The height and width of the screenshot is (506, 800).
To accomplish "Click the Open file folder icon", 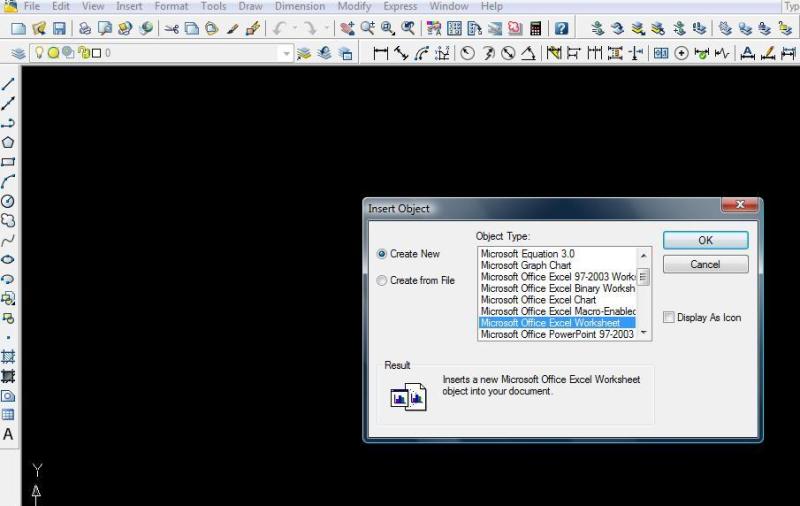I will (39, 29).
